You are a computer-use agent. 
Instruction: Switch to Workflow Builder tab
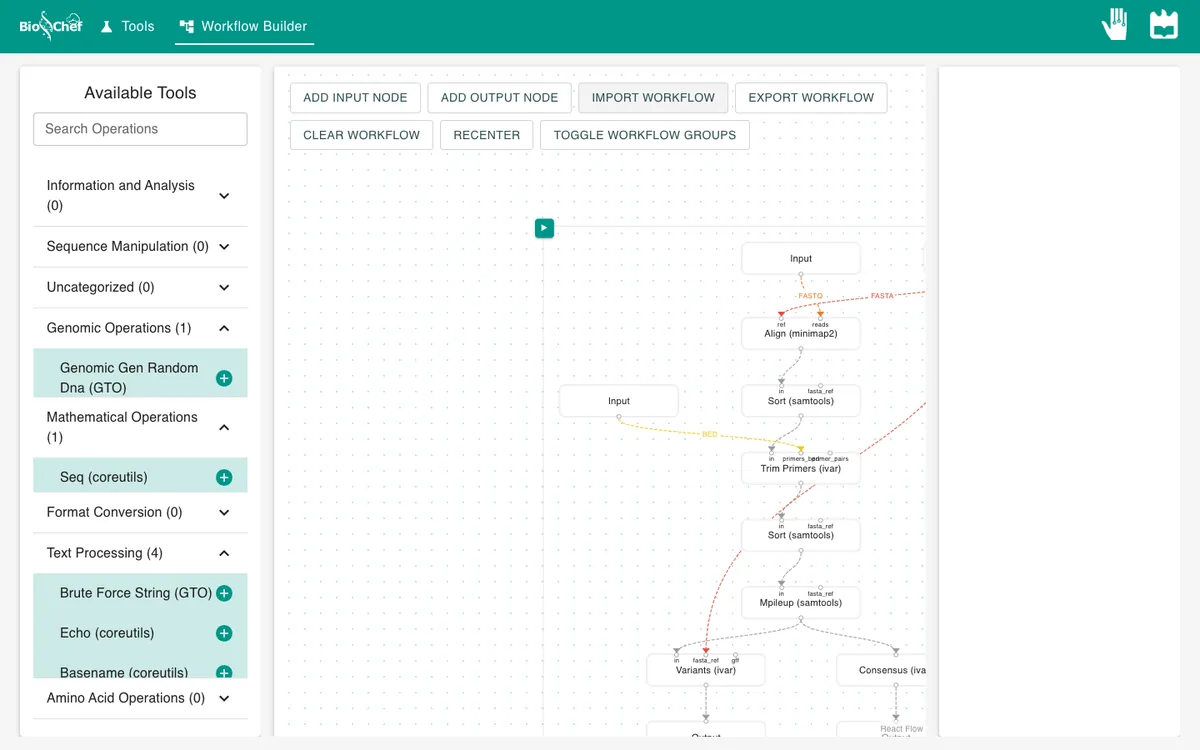(244, 26)
